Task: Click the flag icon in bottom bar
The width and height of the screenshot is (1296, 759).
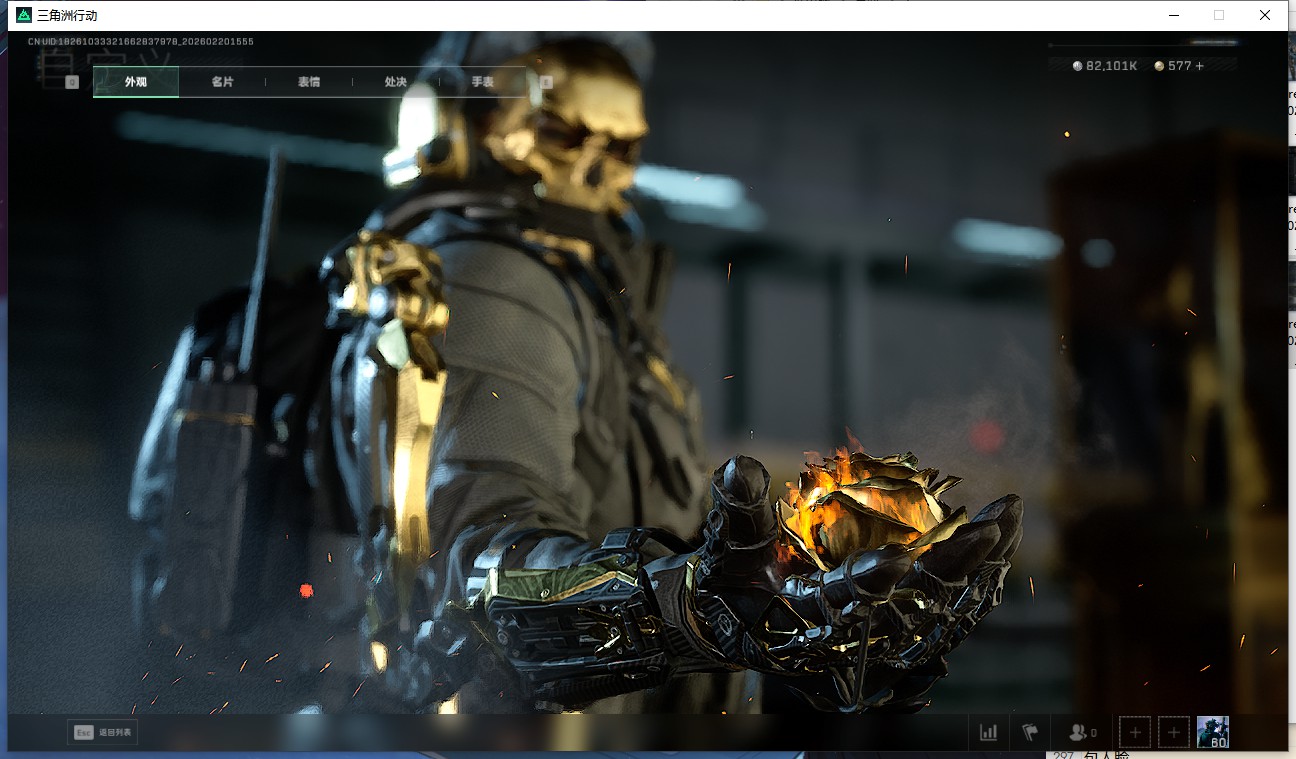Action: (x=1030, y=732)
